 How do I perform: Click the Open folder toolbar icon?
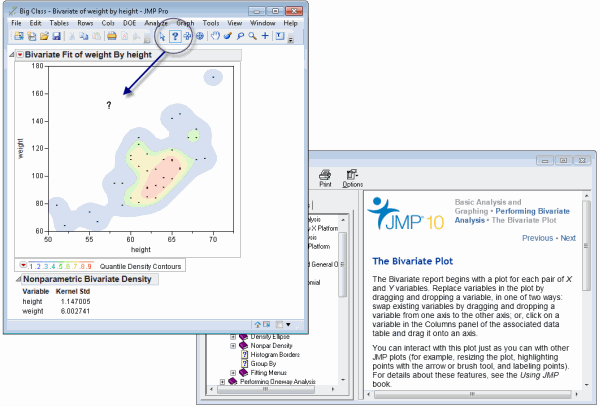click(x=44, y=36)
